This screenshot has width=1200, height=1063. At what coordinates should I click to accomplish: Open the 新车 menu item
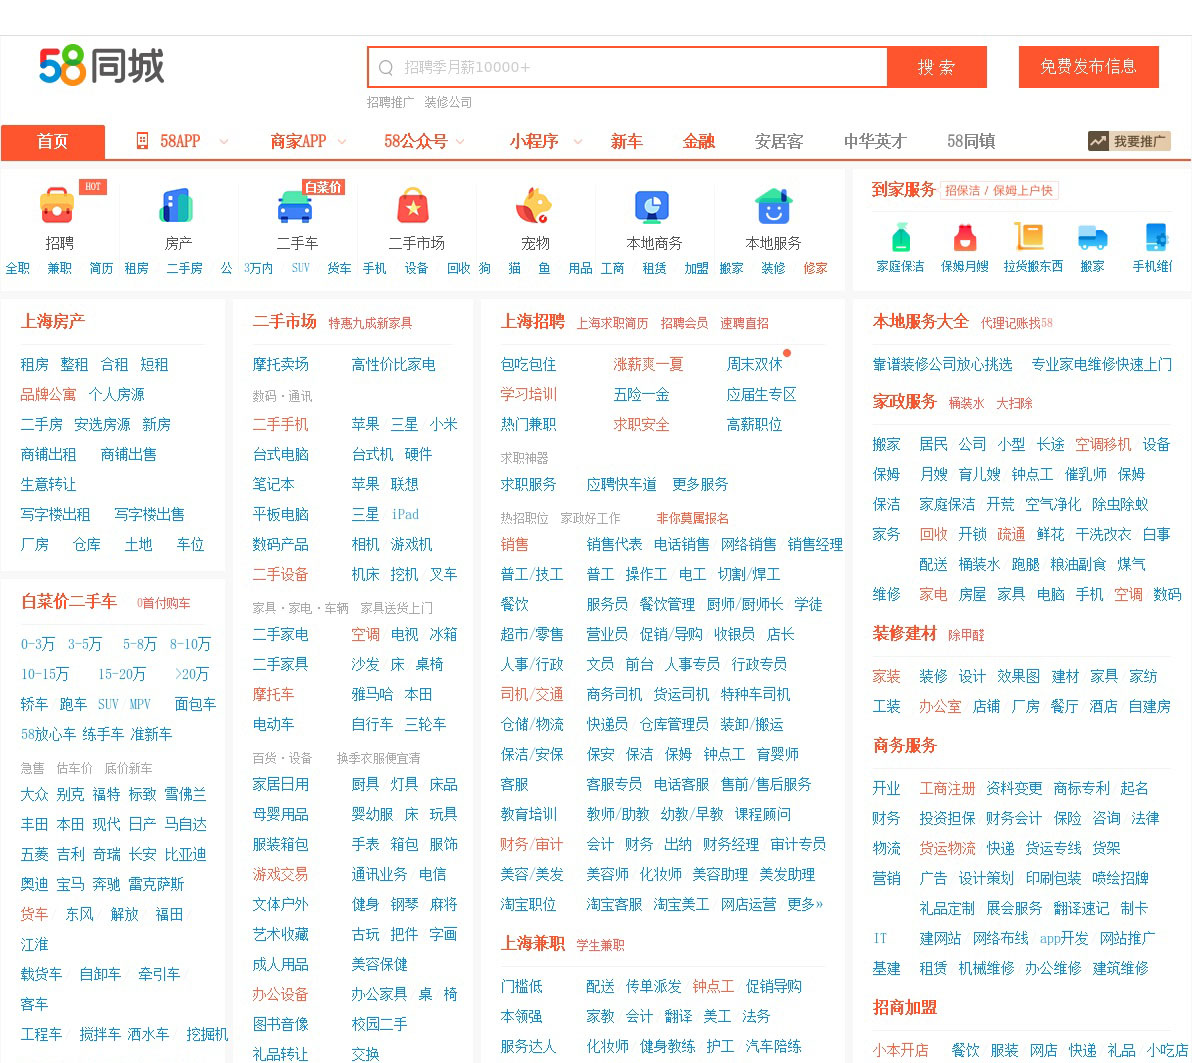(x=626, y=141)
